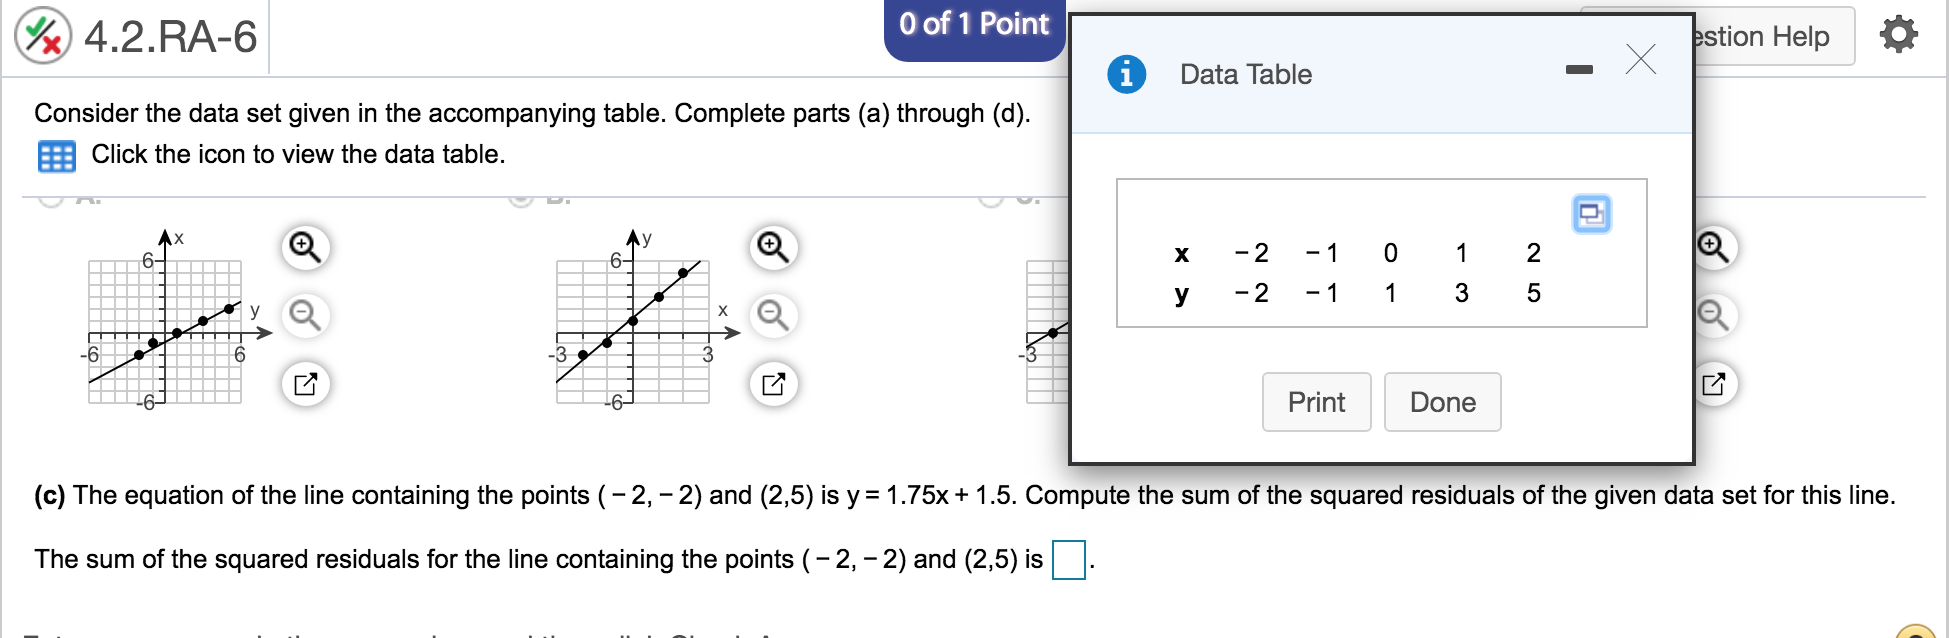Image resolution: width=1949 pixels, height=638 pixels.
Task: Open the settings gear in the top right
Action: pyautogui.click(x=1899, y=33)
